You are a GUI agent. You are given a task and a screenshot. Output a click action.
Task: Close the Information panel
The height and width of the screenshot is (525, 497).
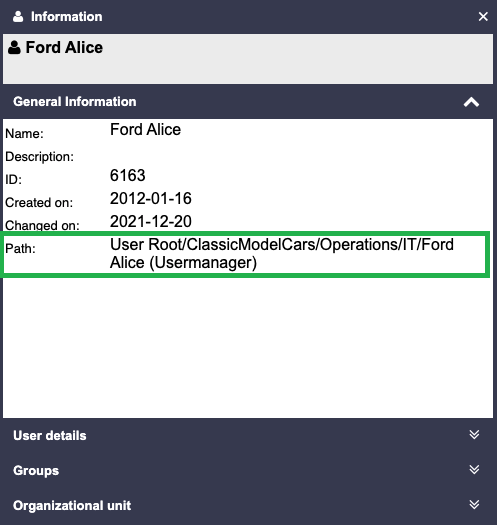tap(483, 16)
